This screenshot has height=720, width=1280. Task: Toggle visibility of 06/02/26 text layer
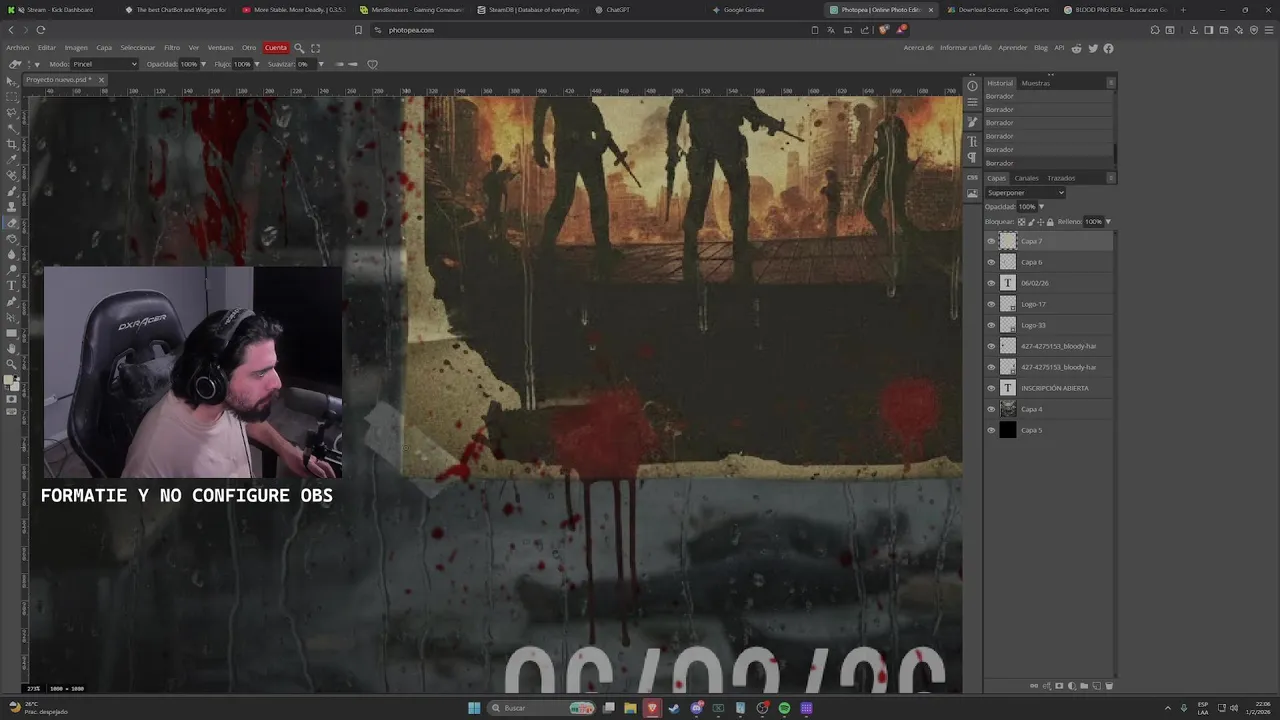click(x=991, y=283)
